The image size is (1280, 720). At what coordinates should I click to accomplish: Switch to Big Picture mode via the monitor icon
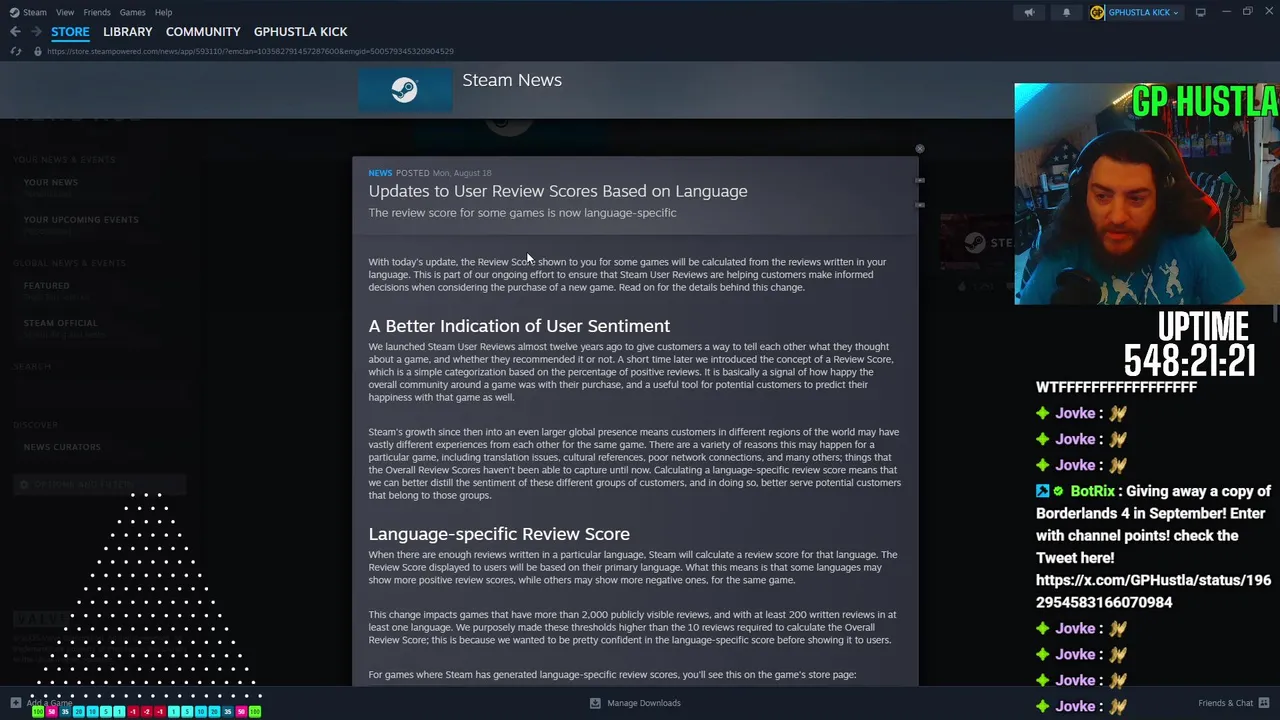pyautogui.click(x=1201, y=12)
